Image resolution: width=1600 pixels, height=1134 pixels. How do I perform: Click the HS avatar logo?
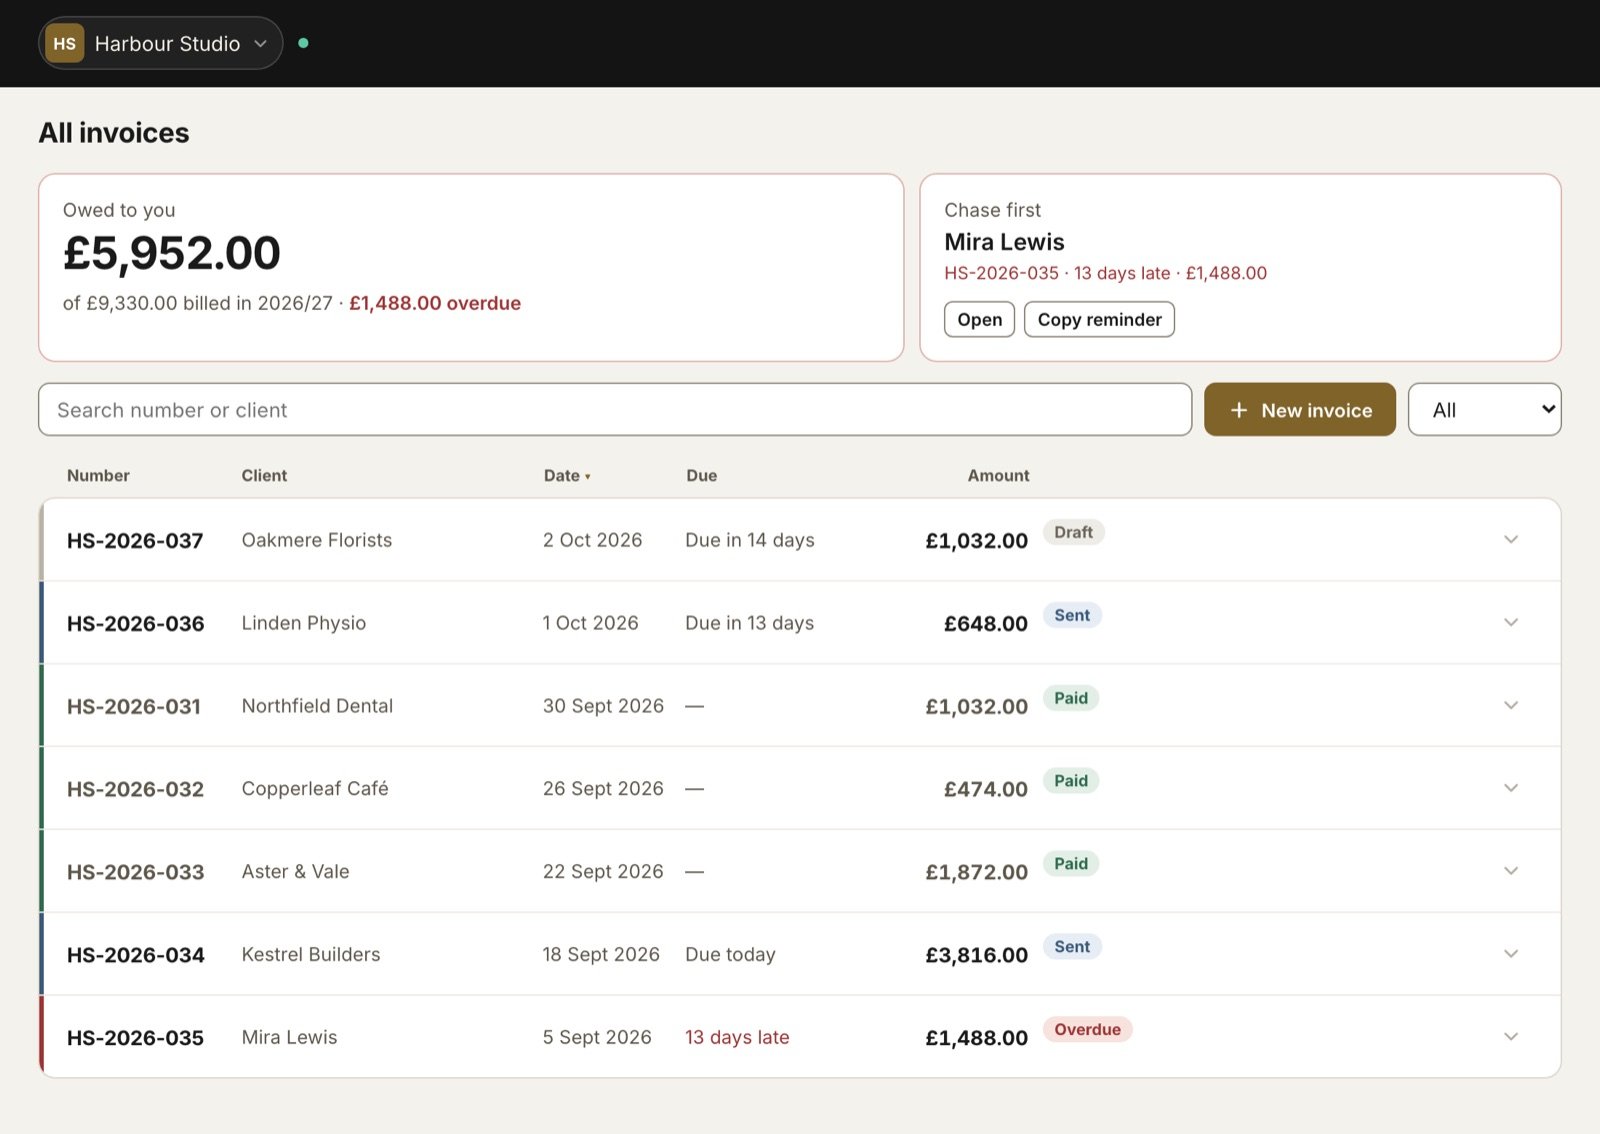pyautogui.click(x=65, y=43)
